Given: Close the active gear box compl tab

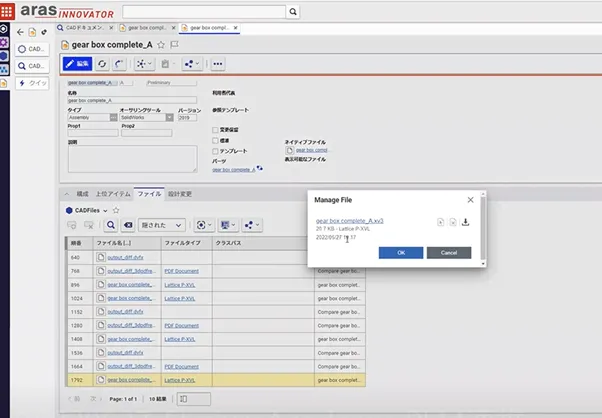Looking at the screenshot, I should tap(235, 28).
